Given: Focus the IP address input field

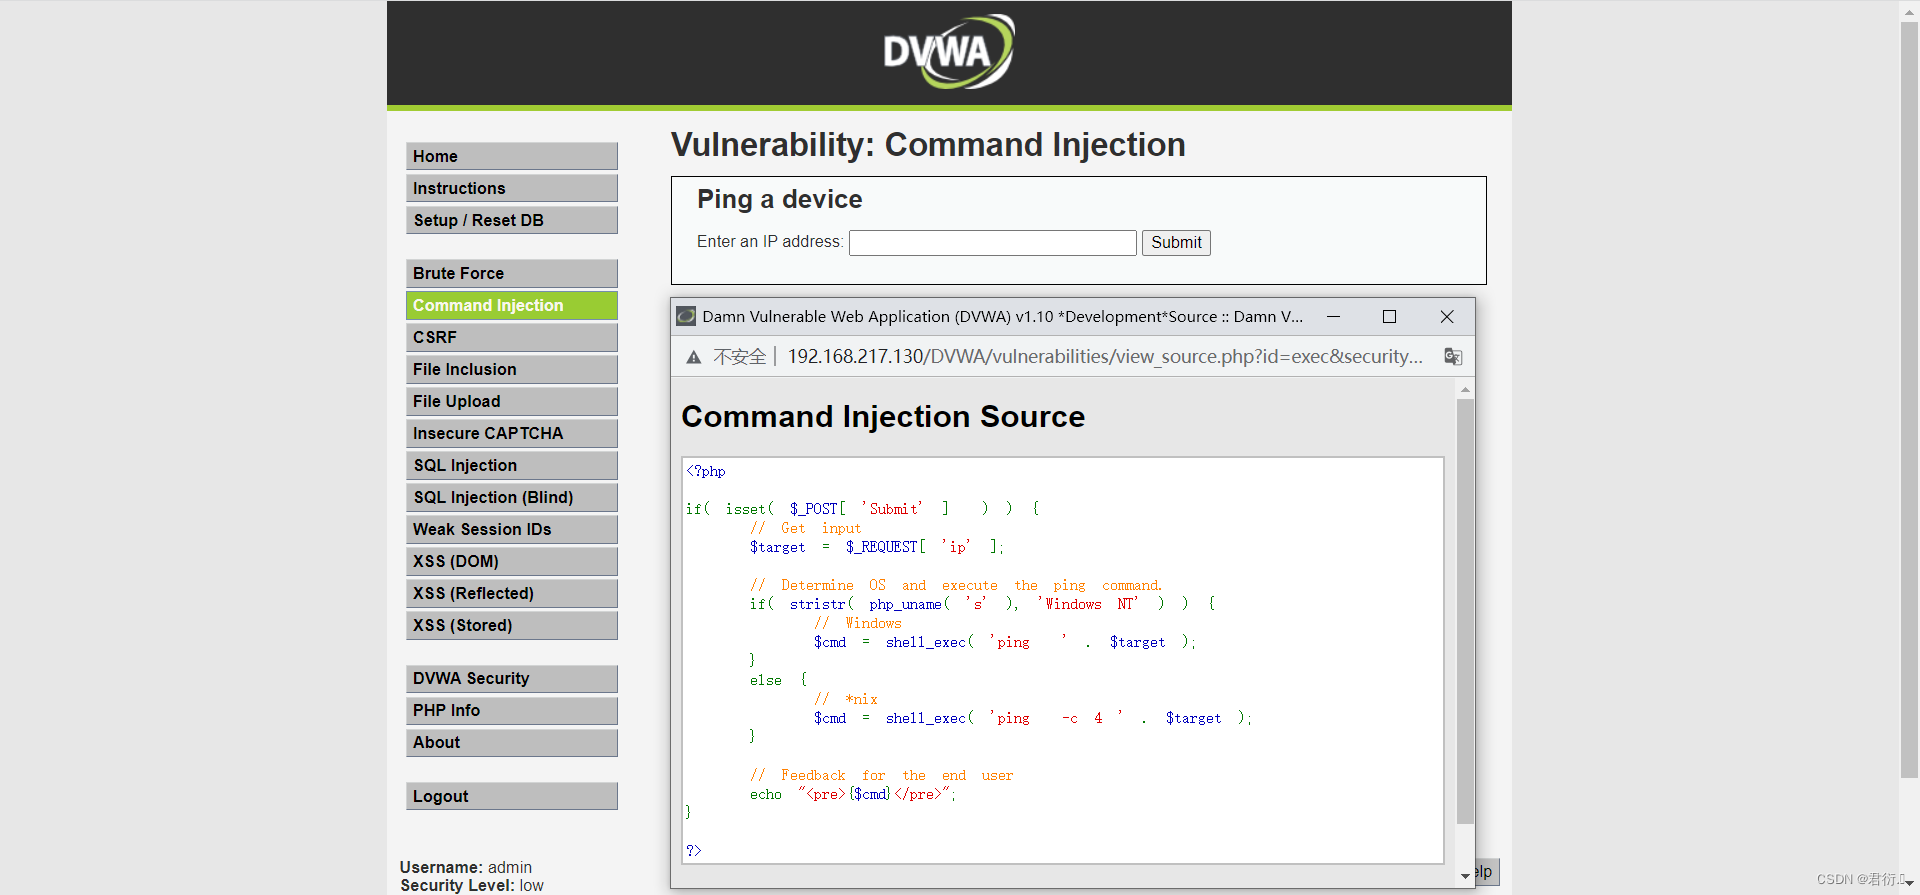Looking at the screenshot, I should [x=993, y=243].
